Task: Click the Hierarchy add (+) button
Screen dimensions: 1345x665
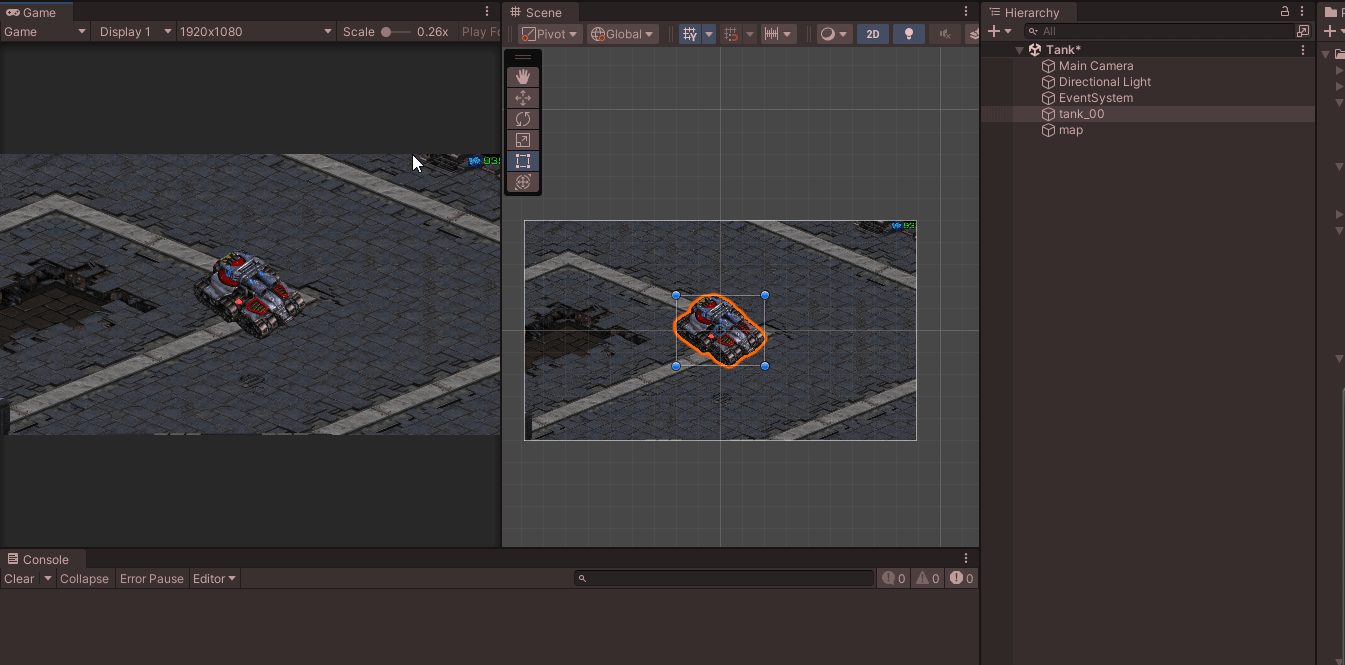Action: 993,32
